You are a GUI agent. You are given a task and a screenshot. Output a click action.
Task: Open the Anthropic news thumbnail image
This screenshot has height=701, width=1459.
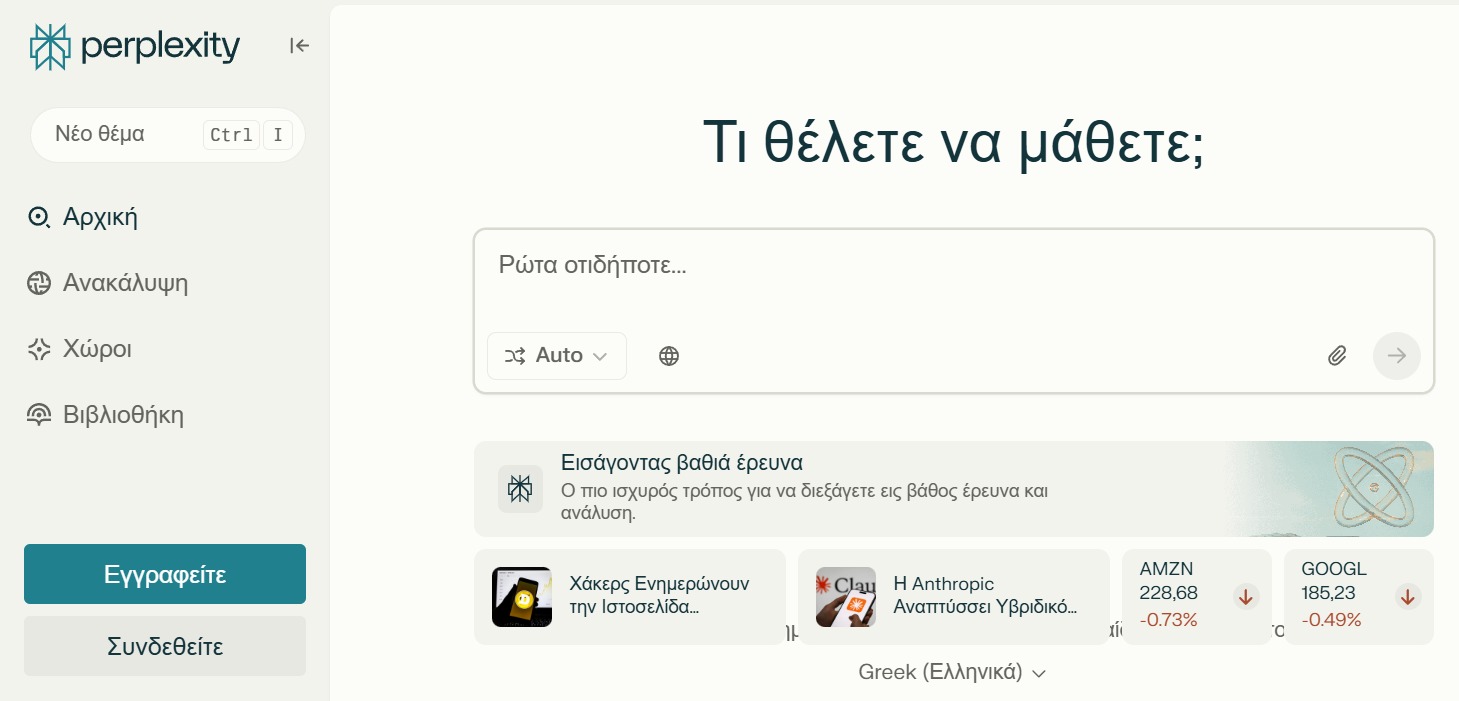pyautogui.click(x=846, y=597)
